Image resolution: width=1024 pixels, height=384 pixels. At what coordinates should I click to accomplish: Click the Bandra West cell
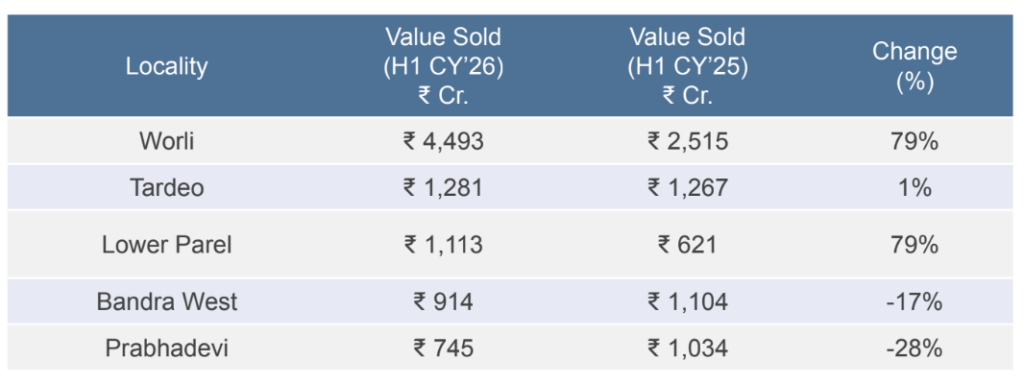[x=167, y=302]
